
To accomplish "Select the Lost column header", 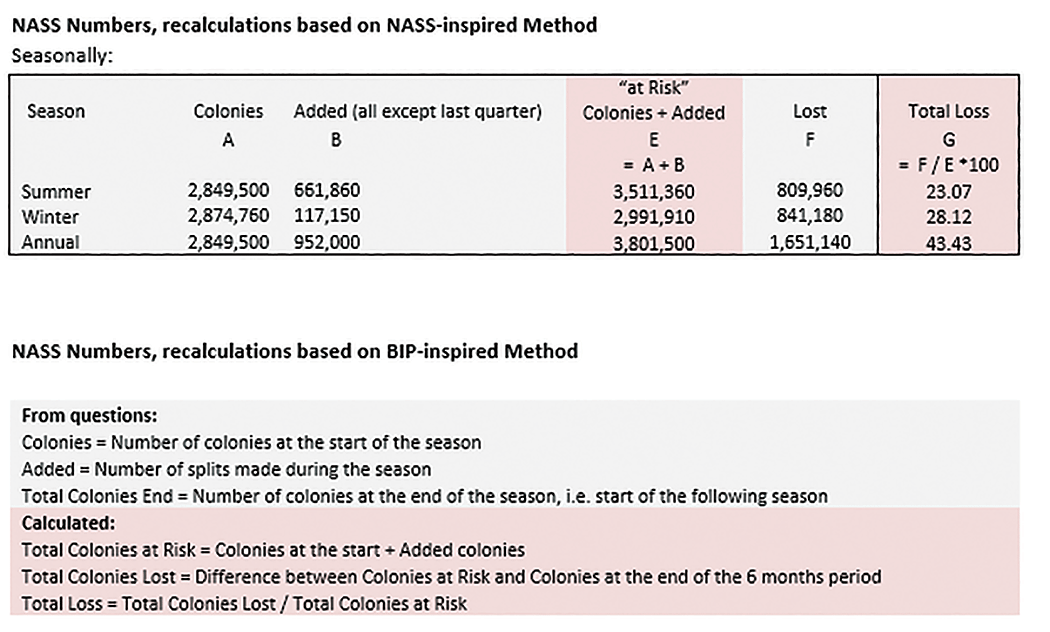I will pyautogui.click(x=808, y=112).
